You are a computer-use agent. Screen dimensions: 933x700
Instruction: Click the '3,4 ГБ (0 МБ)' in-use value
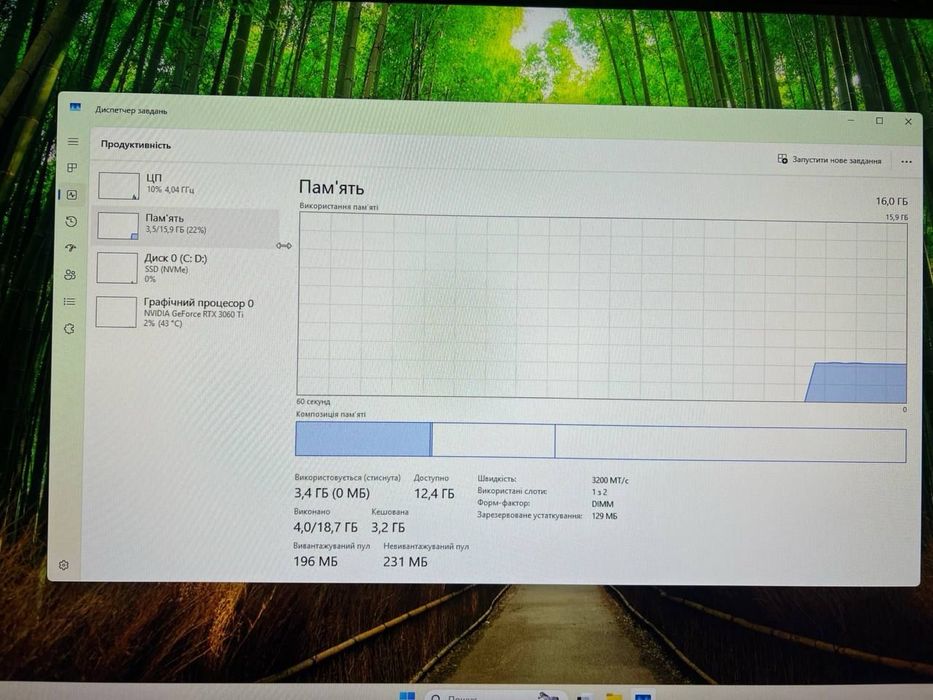[331, 493]
